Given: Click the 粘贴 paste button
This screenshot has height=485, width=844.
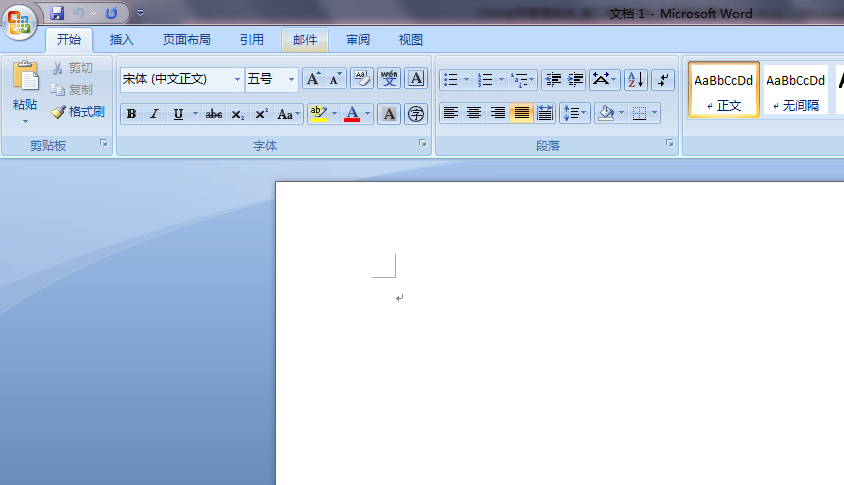Looking at the screenshot, I should [25, 93].
